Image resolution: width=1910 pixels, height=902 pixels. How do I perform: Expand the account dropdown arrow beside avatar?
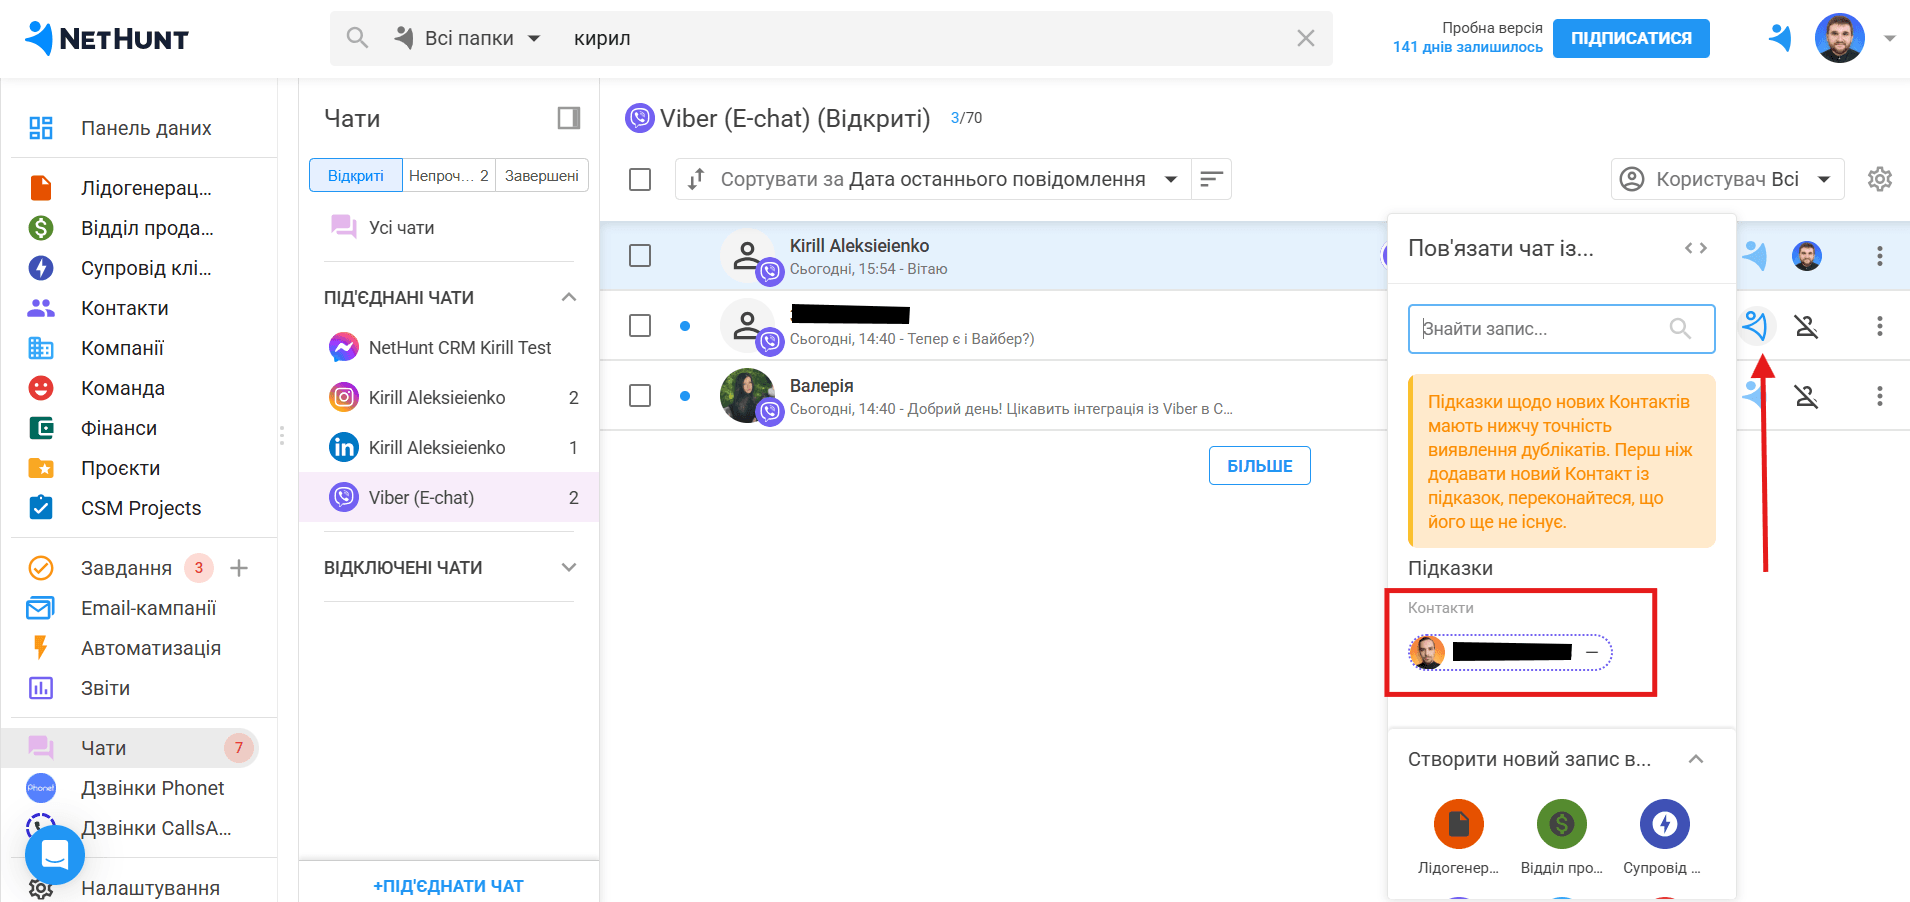coord(1889,39)
